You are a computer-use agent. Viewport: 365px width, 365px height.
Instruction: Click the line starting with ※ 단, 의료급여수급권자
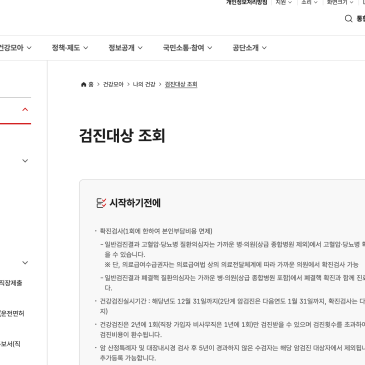(x=231, y=265)
